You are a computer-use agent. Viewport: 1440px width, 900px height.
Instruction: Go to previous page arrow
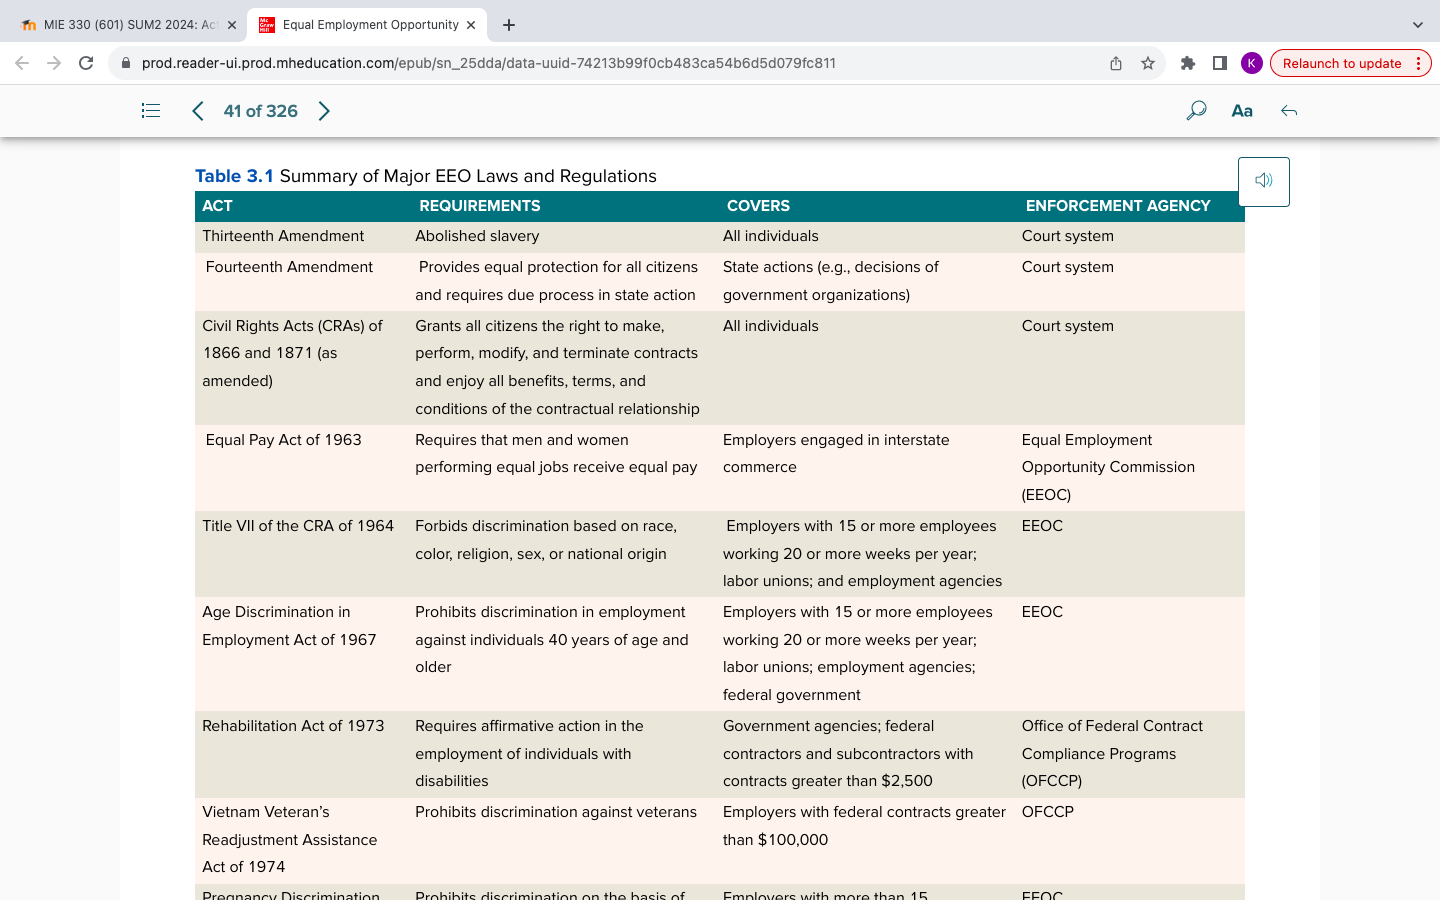(x=198, y=111)
